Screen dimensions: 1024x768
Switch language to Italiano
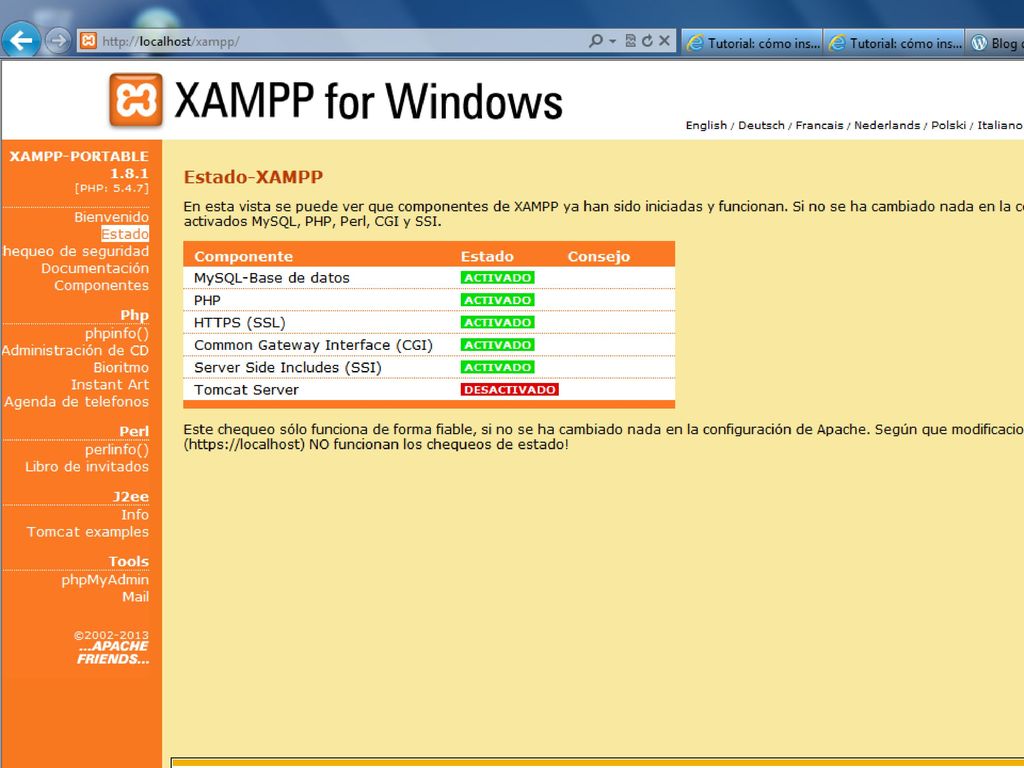[x=999, y=125]
